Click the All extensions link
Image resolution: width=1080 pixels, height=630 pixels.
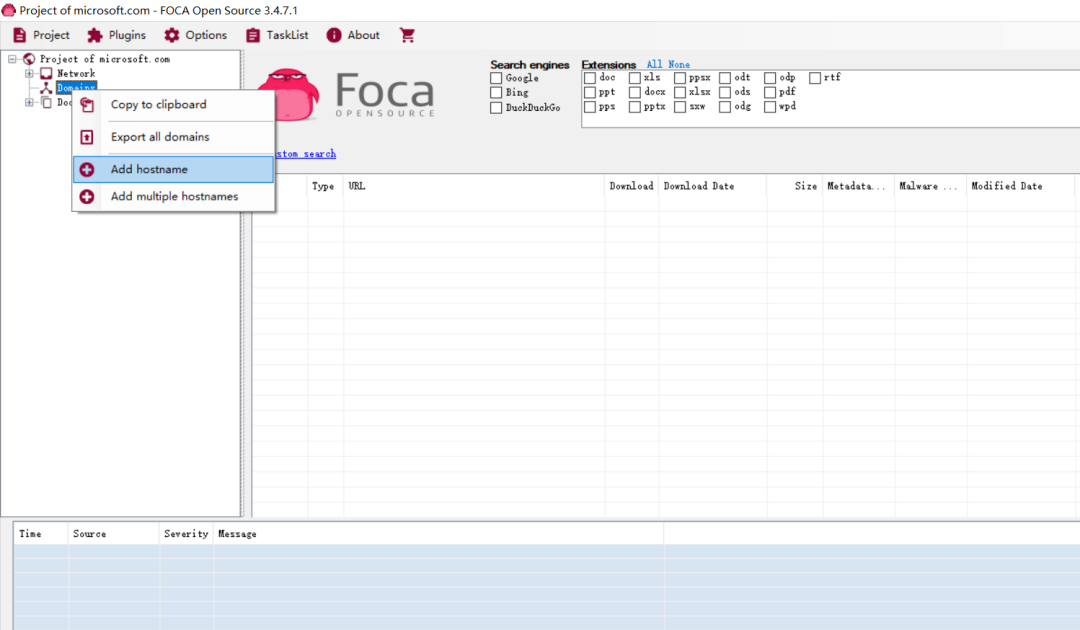click(654, 64)
